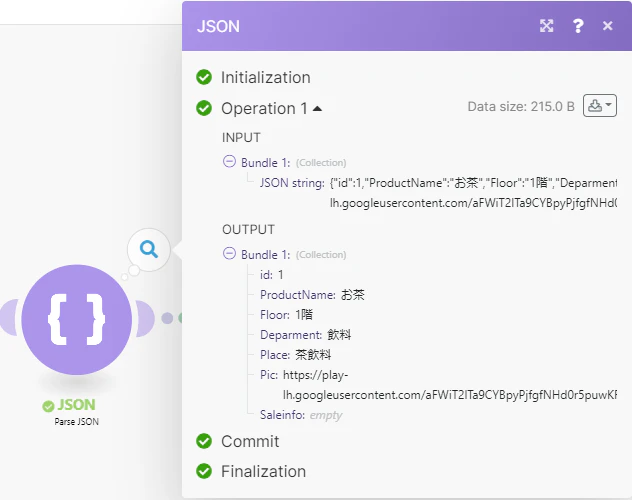The width and height of the screenshot is (632, 500).
Task: Select the id: 1 output row
Action: [272, 275]
